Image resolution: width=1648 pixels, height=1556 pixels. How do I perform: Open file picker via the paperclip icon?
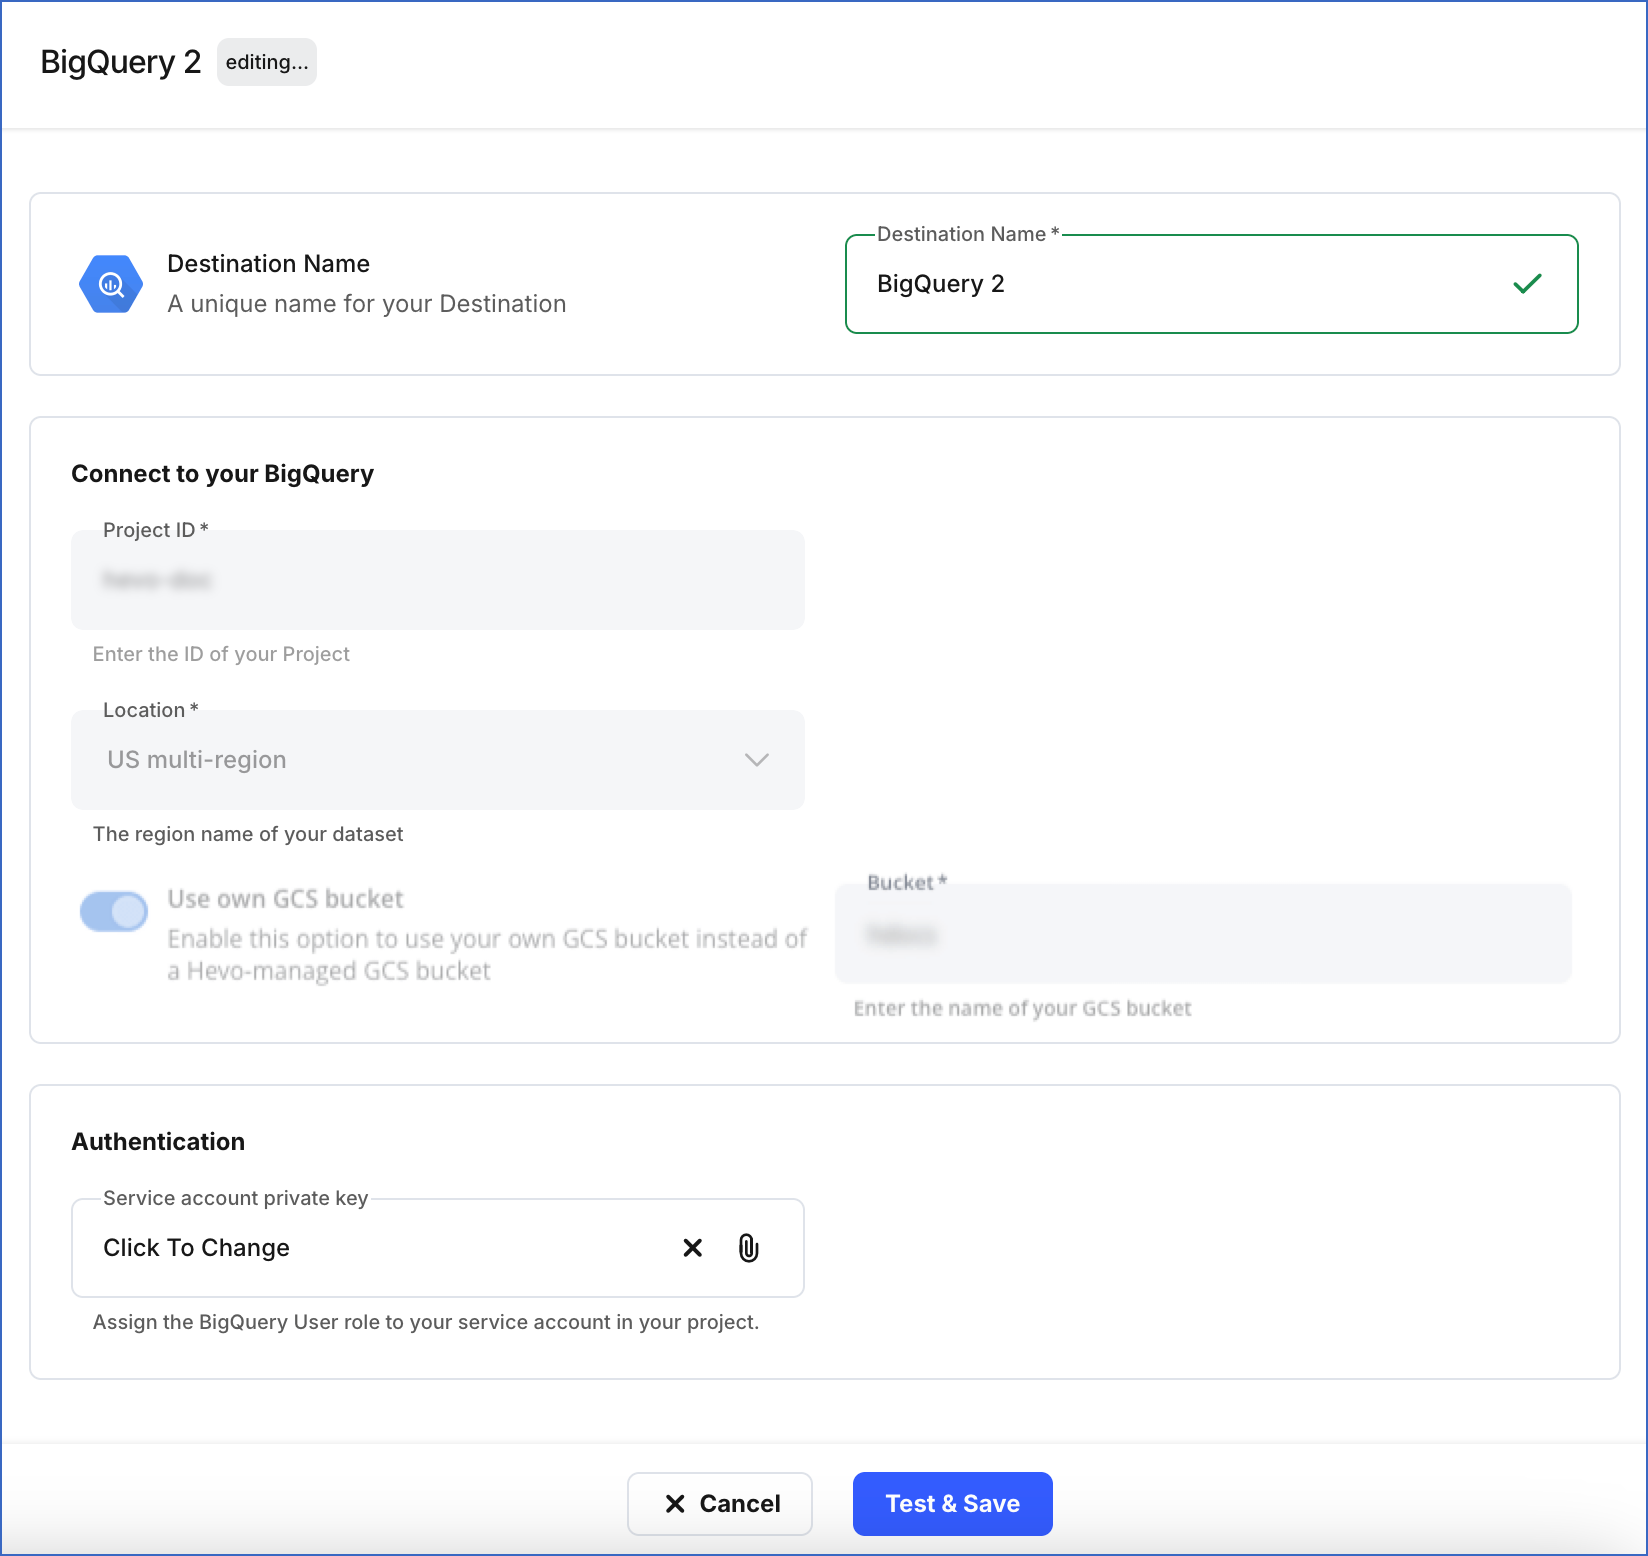(748, 1248)
